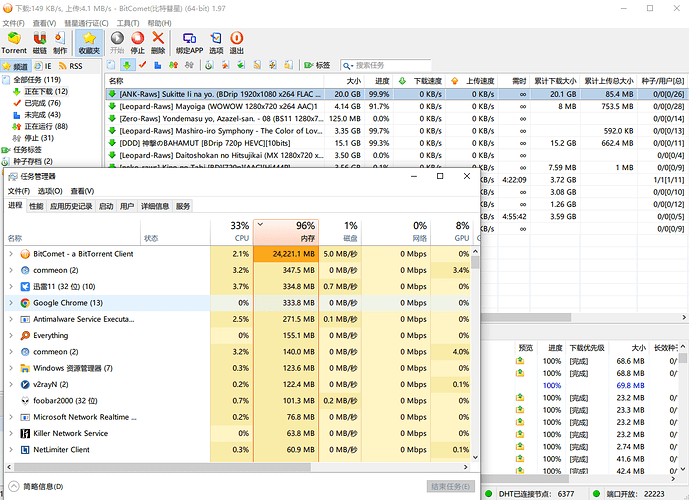Open 帮助(H) menu in BitComet
This screenshot has width=689, height=500.
[159, 23]
